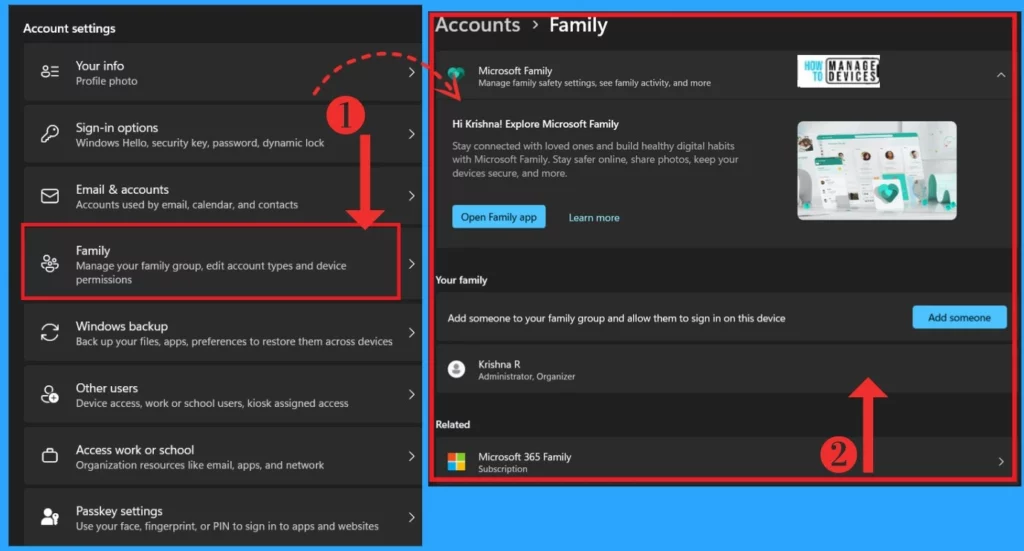
Task: Select the Family text in the settings list
Action: (93, 251)
